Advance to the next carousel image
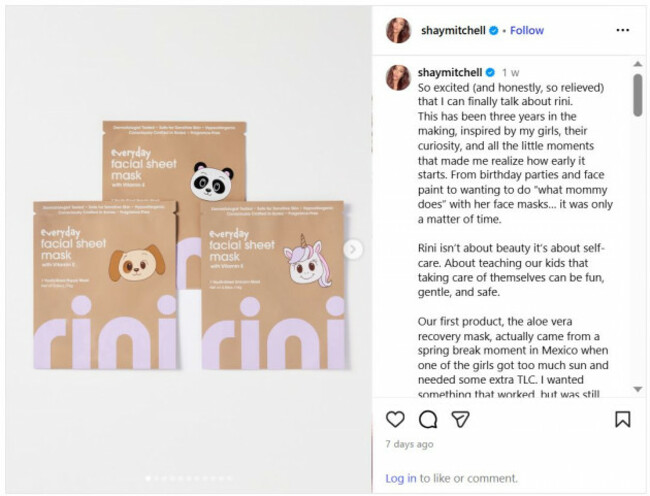The width and height of the screenshot is (650, 496). click(353, 249)
